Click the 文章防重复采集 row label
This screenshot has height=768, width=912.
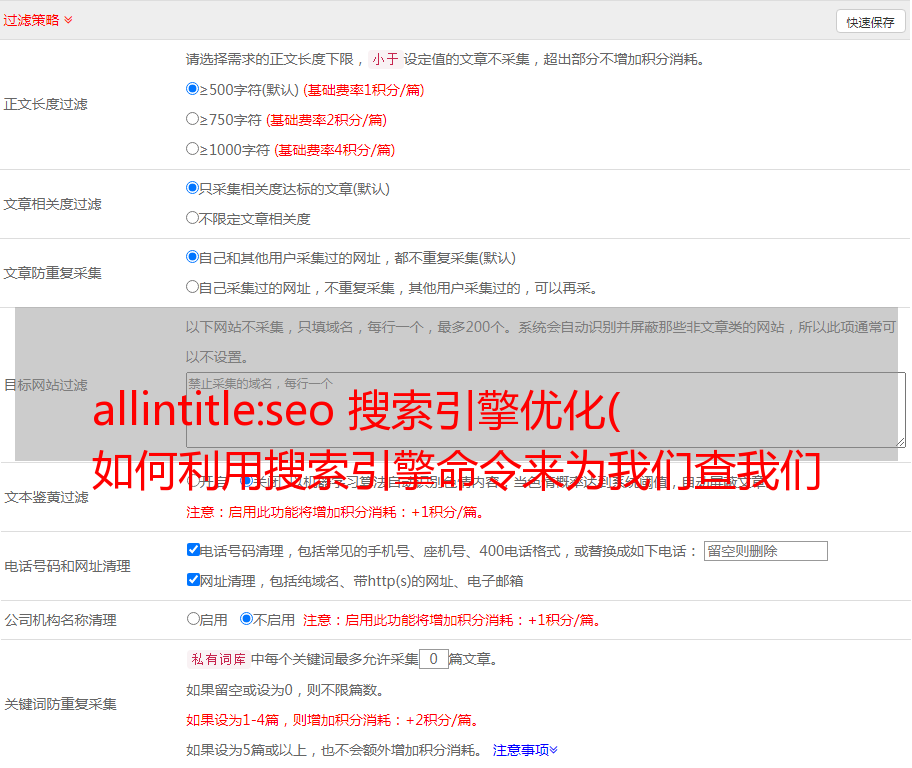(53, 273)
